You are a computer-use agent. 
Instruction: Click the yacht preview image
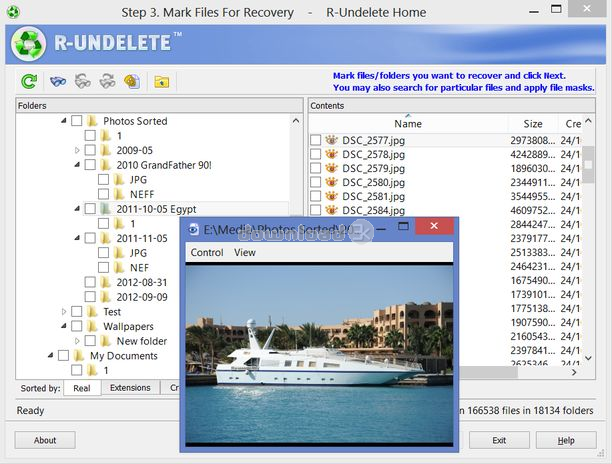pos(319,354)
